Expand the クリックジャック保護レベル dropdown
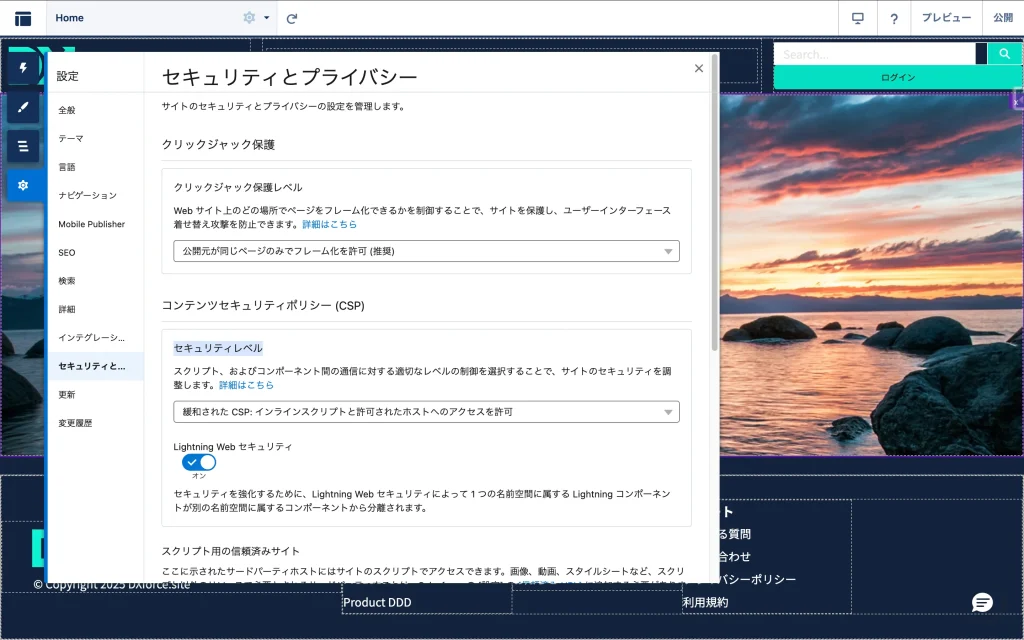This screenshot has width=1024, height=640. [426, 251]
